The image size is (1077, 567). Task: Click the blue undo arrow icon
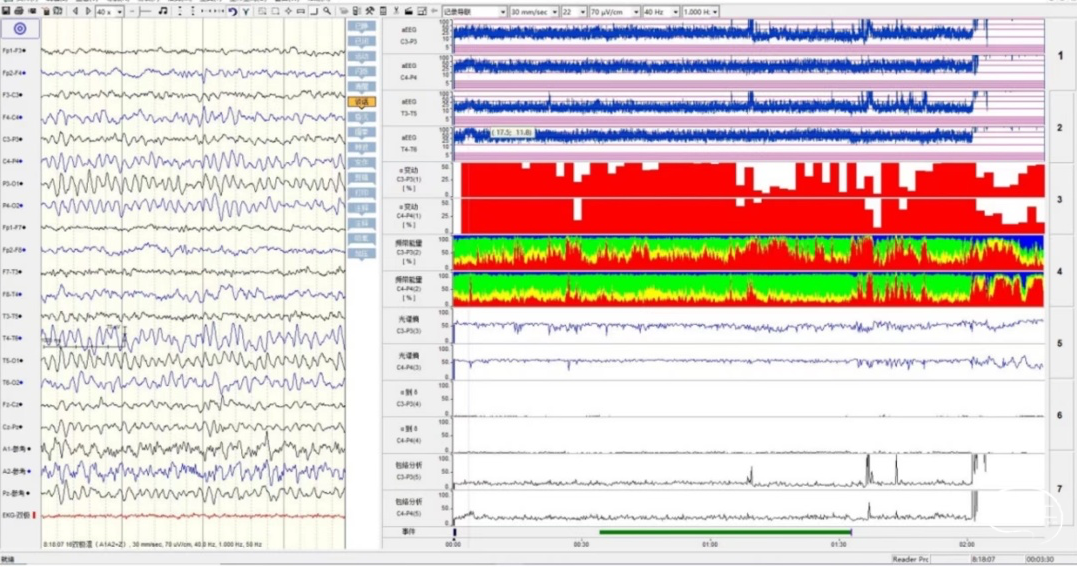tap(232, 11)
